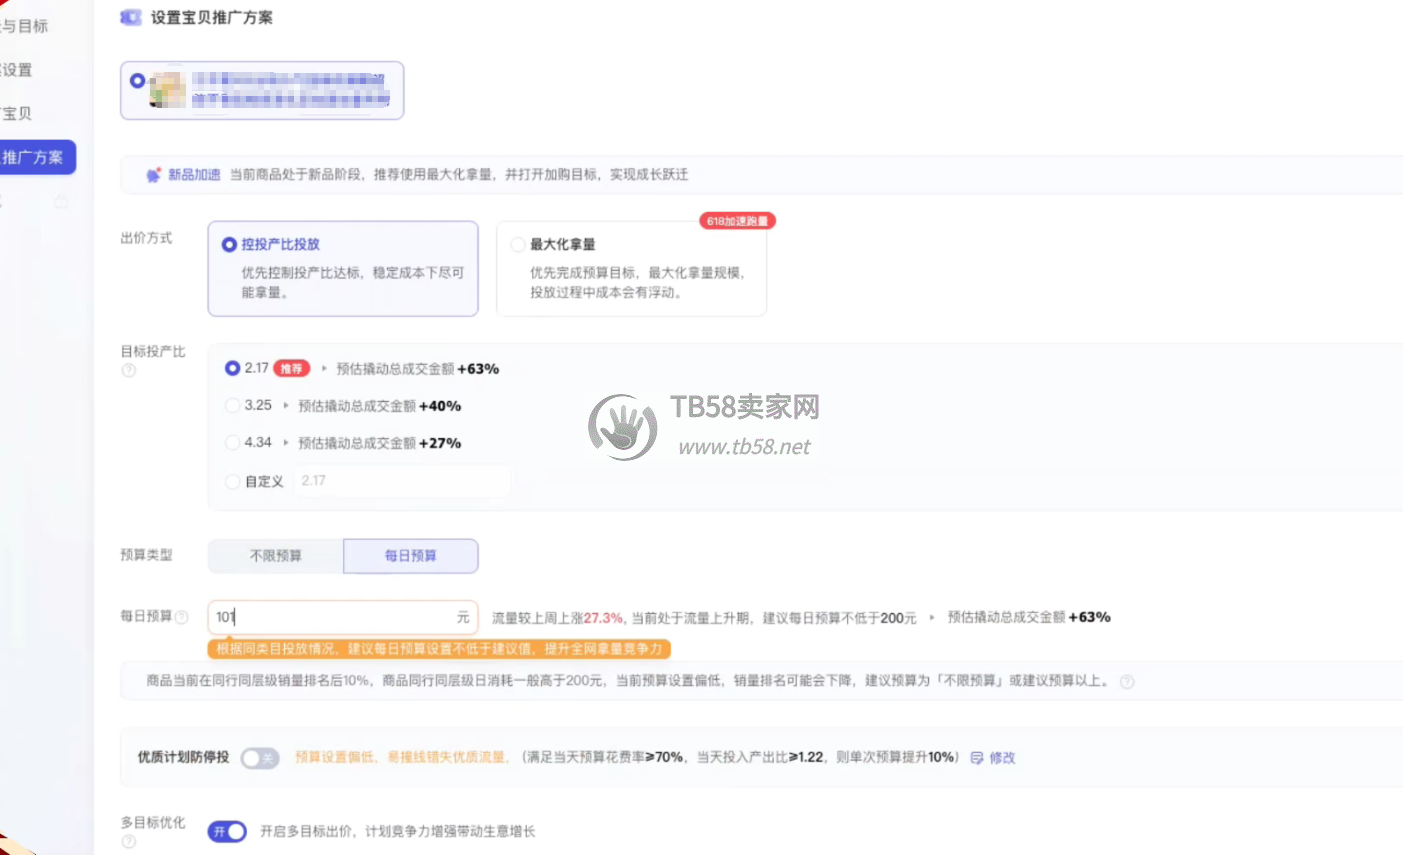Click the 618加速跑量 badge
1403x855 pixels.
coord(738,221)
